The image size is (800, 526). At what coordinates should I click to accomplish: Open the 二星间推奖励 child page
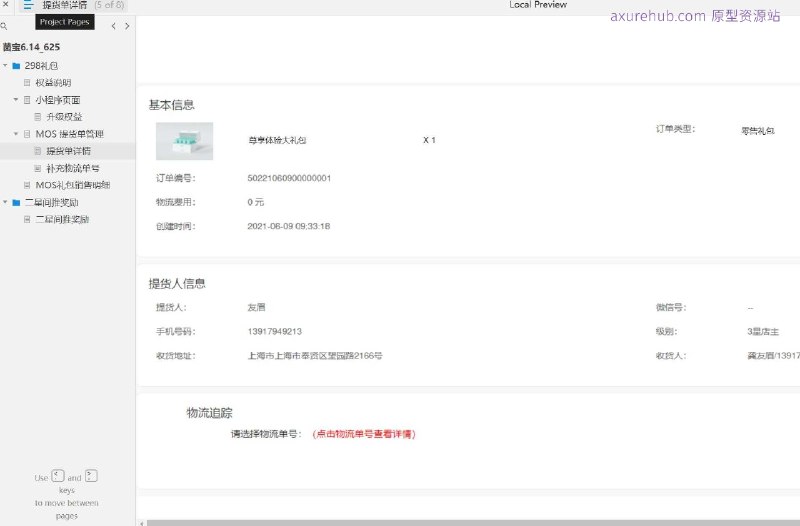coord(62,219)
